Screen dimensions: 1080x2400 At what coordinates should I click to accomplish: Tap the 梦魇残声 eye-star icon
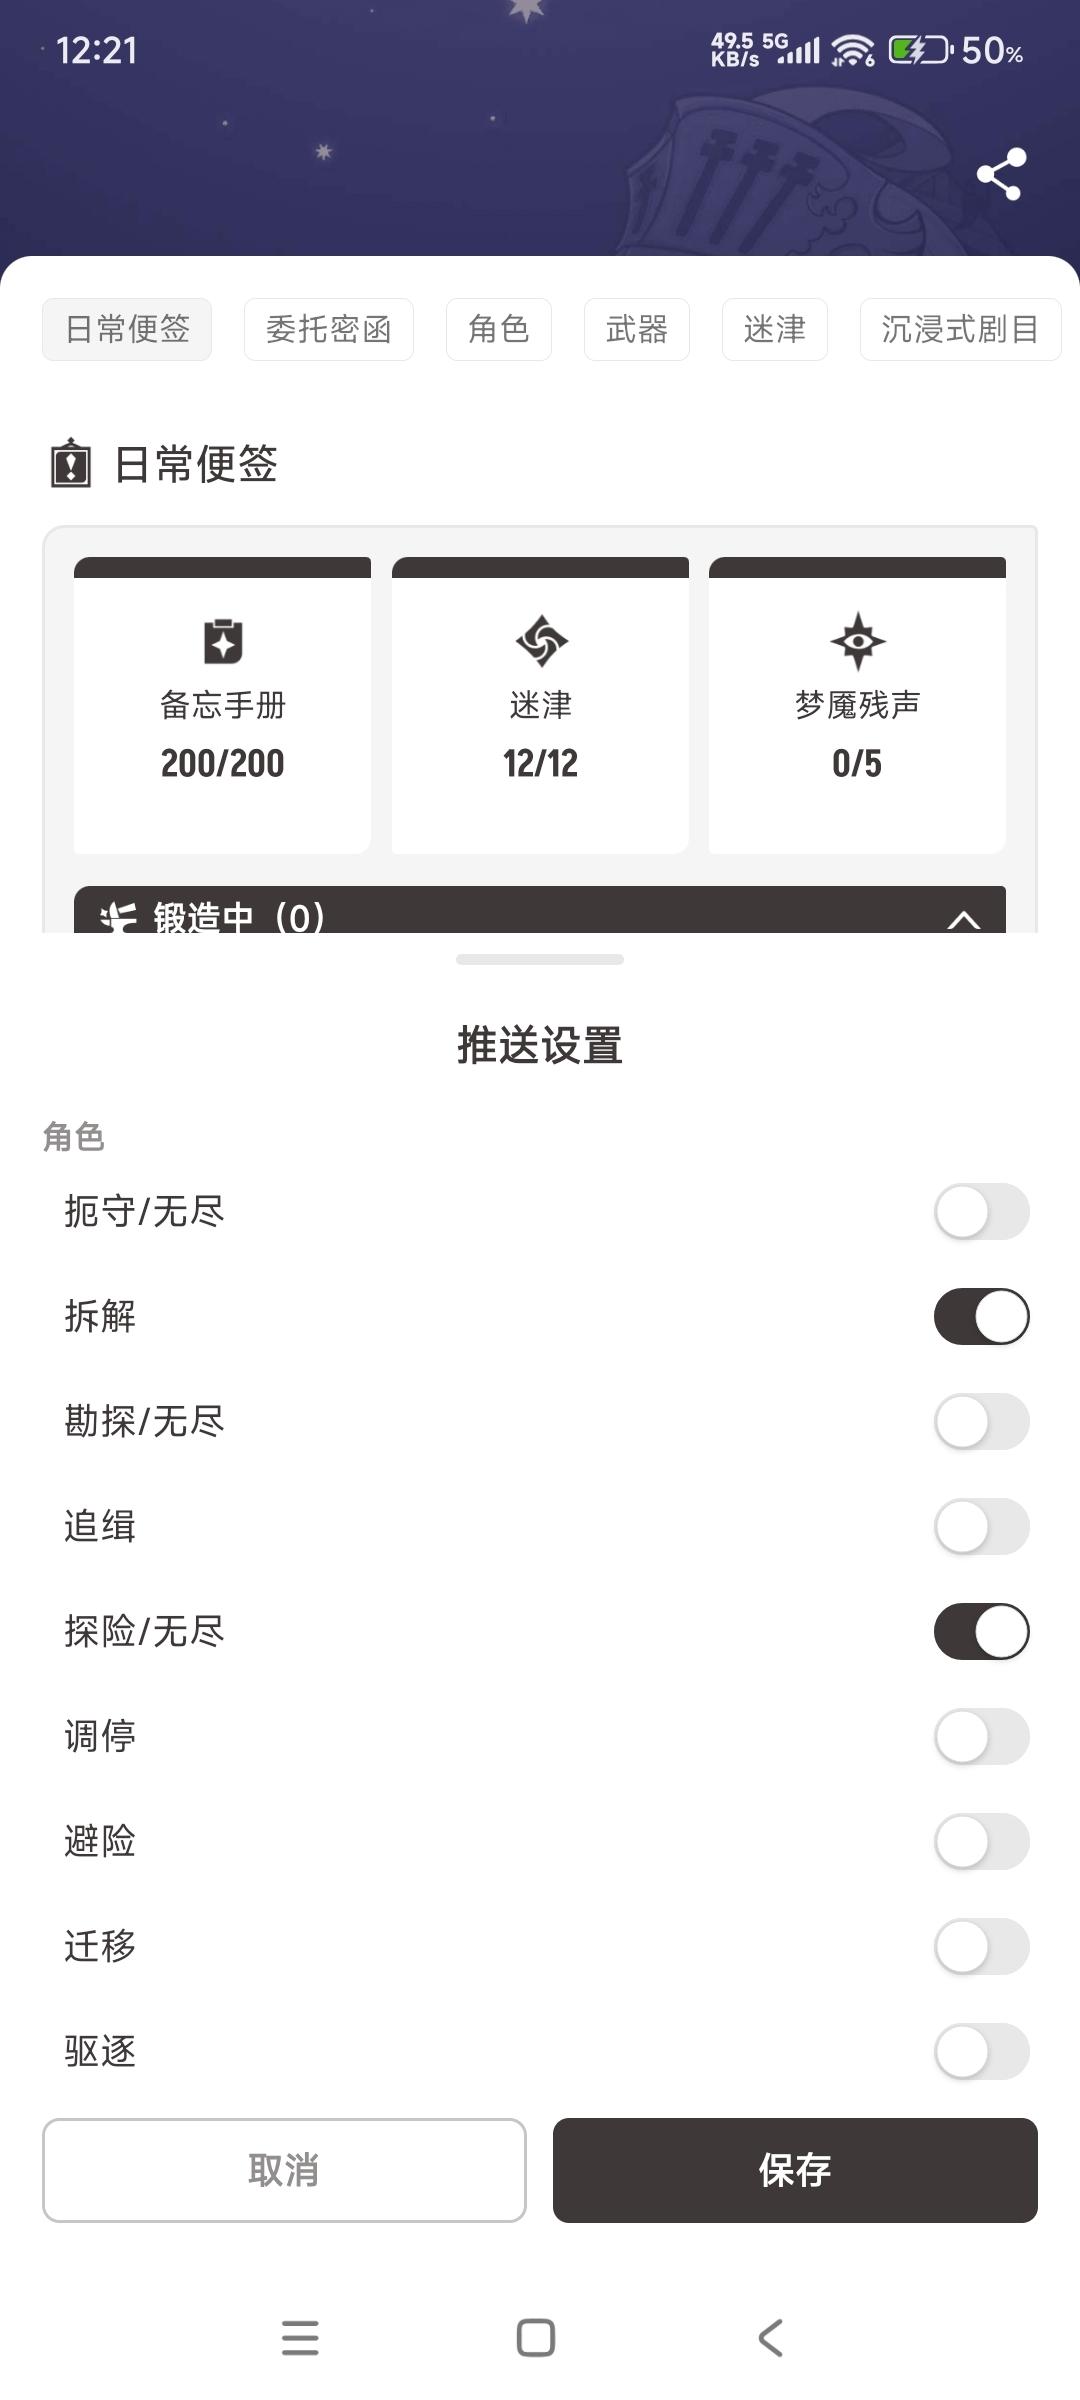(x=857, y=641)
